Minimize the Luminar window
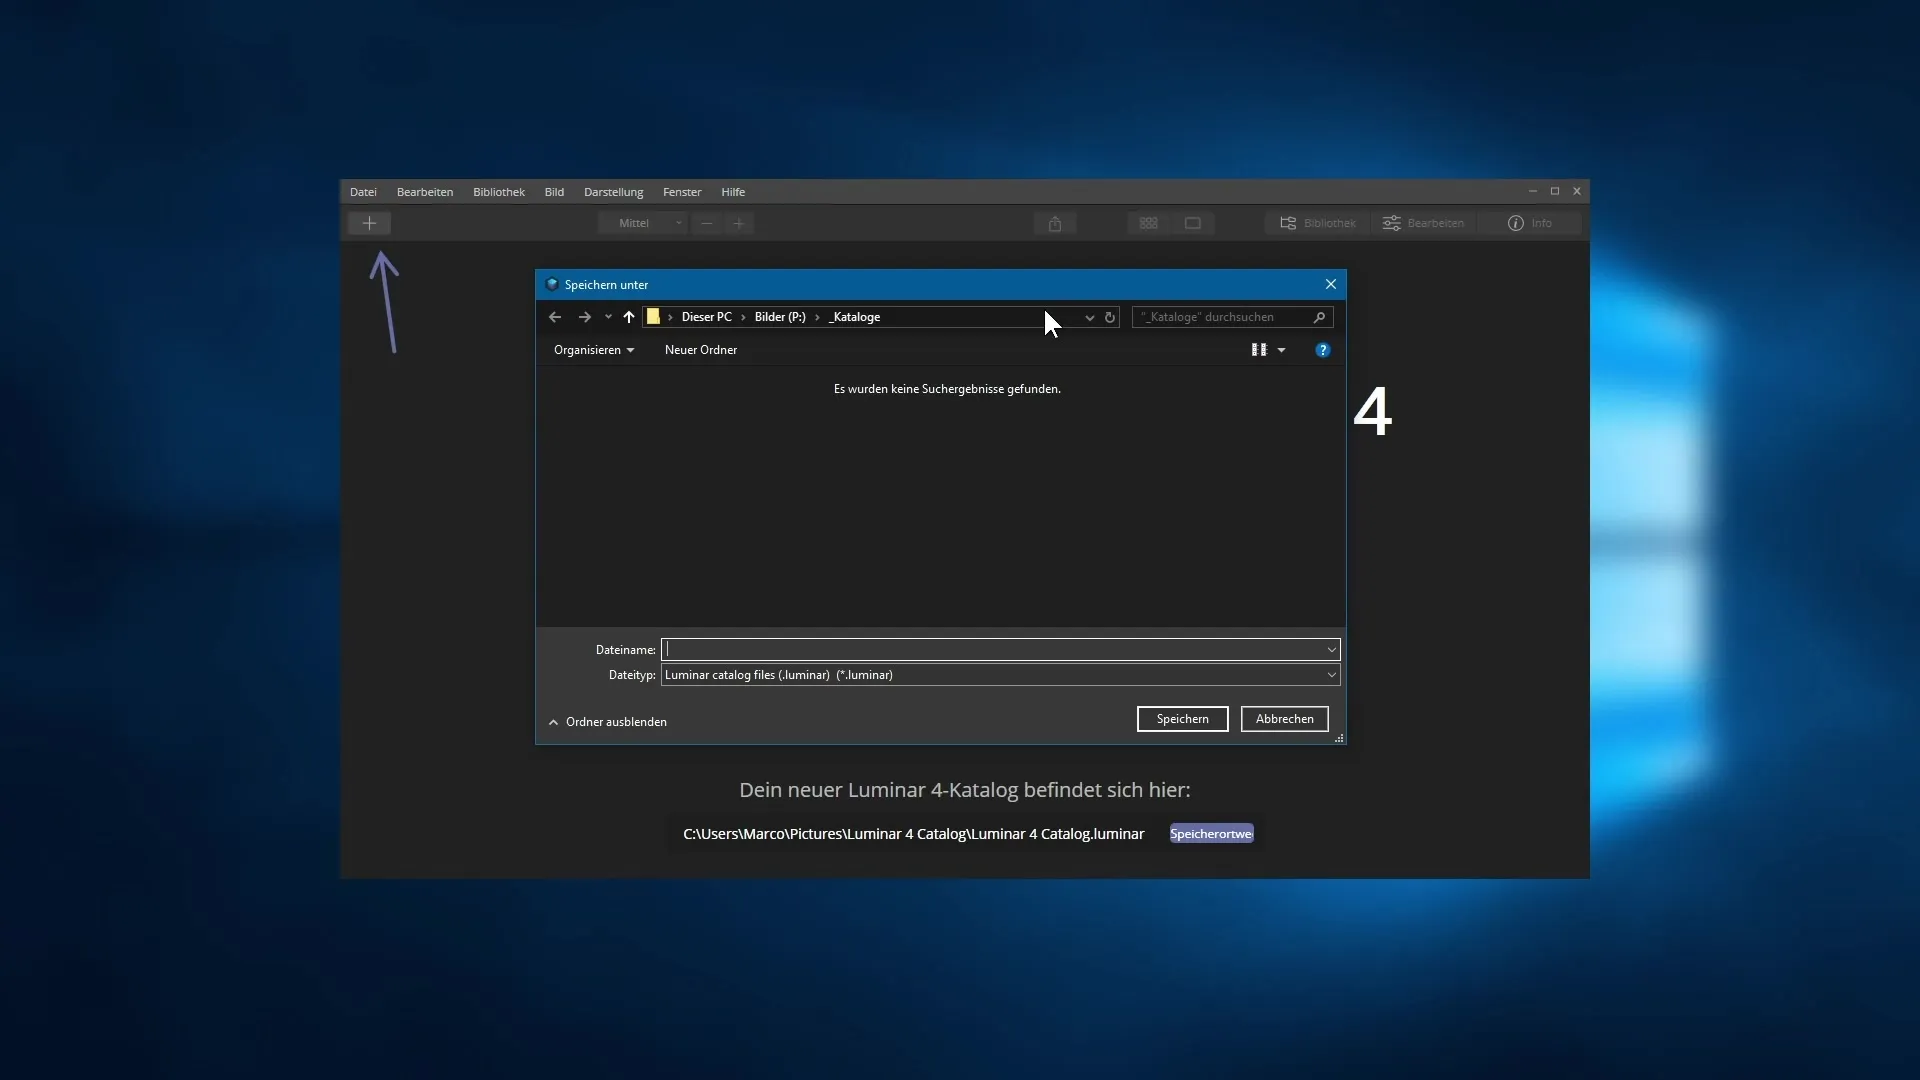This screenshot has width=1920, height=1080. pos(1533,191)
